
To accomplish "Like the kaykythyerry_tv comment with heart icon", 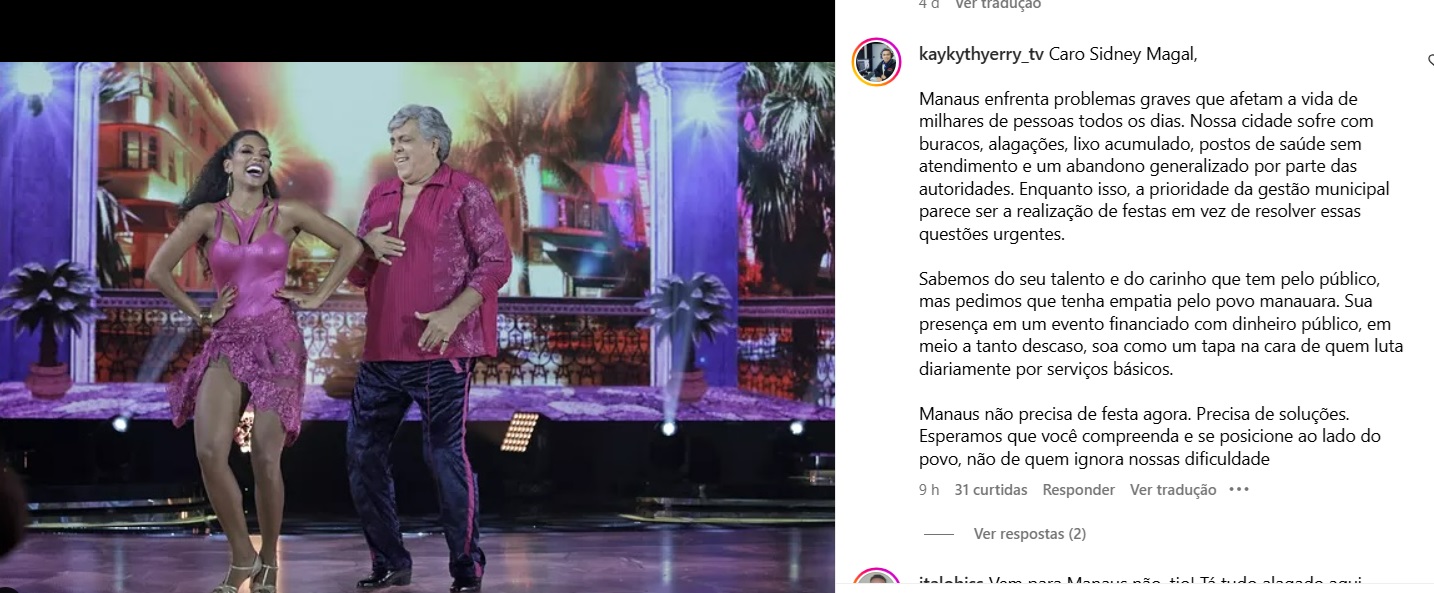I will pyautogui.click(x=1430, y=62).
